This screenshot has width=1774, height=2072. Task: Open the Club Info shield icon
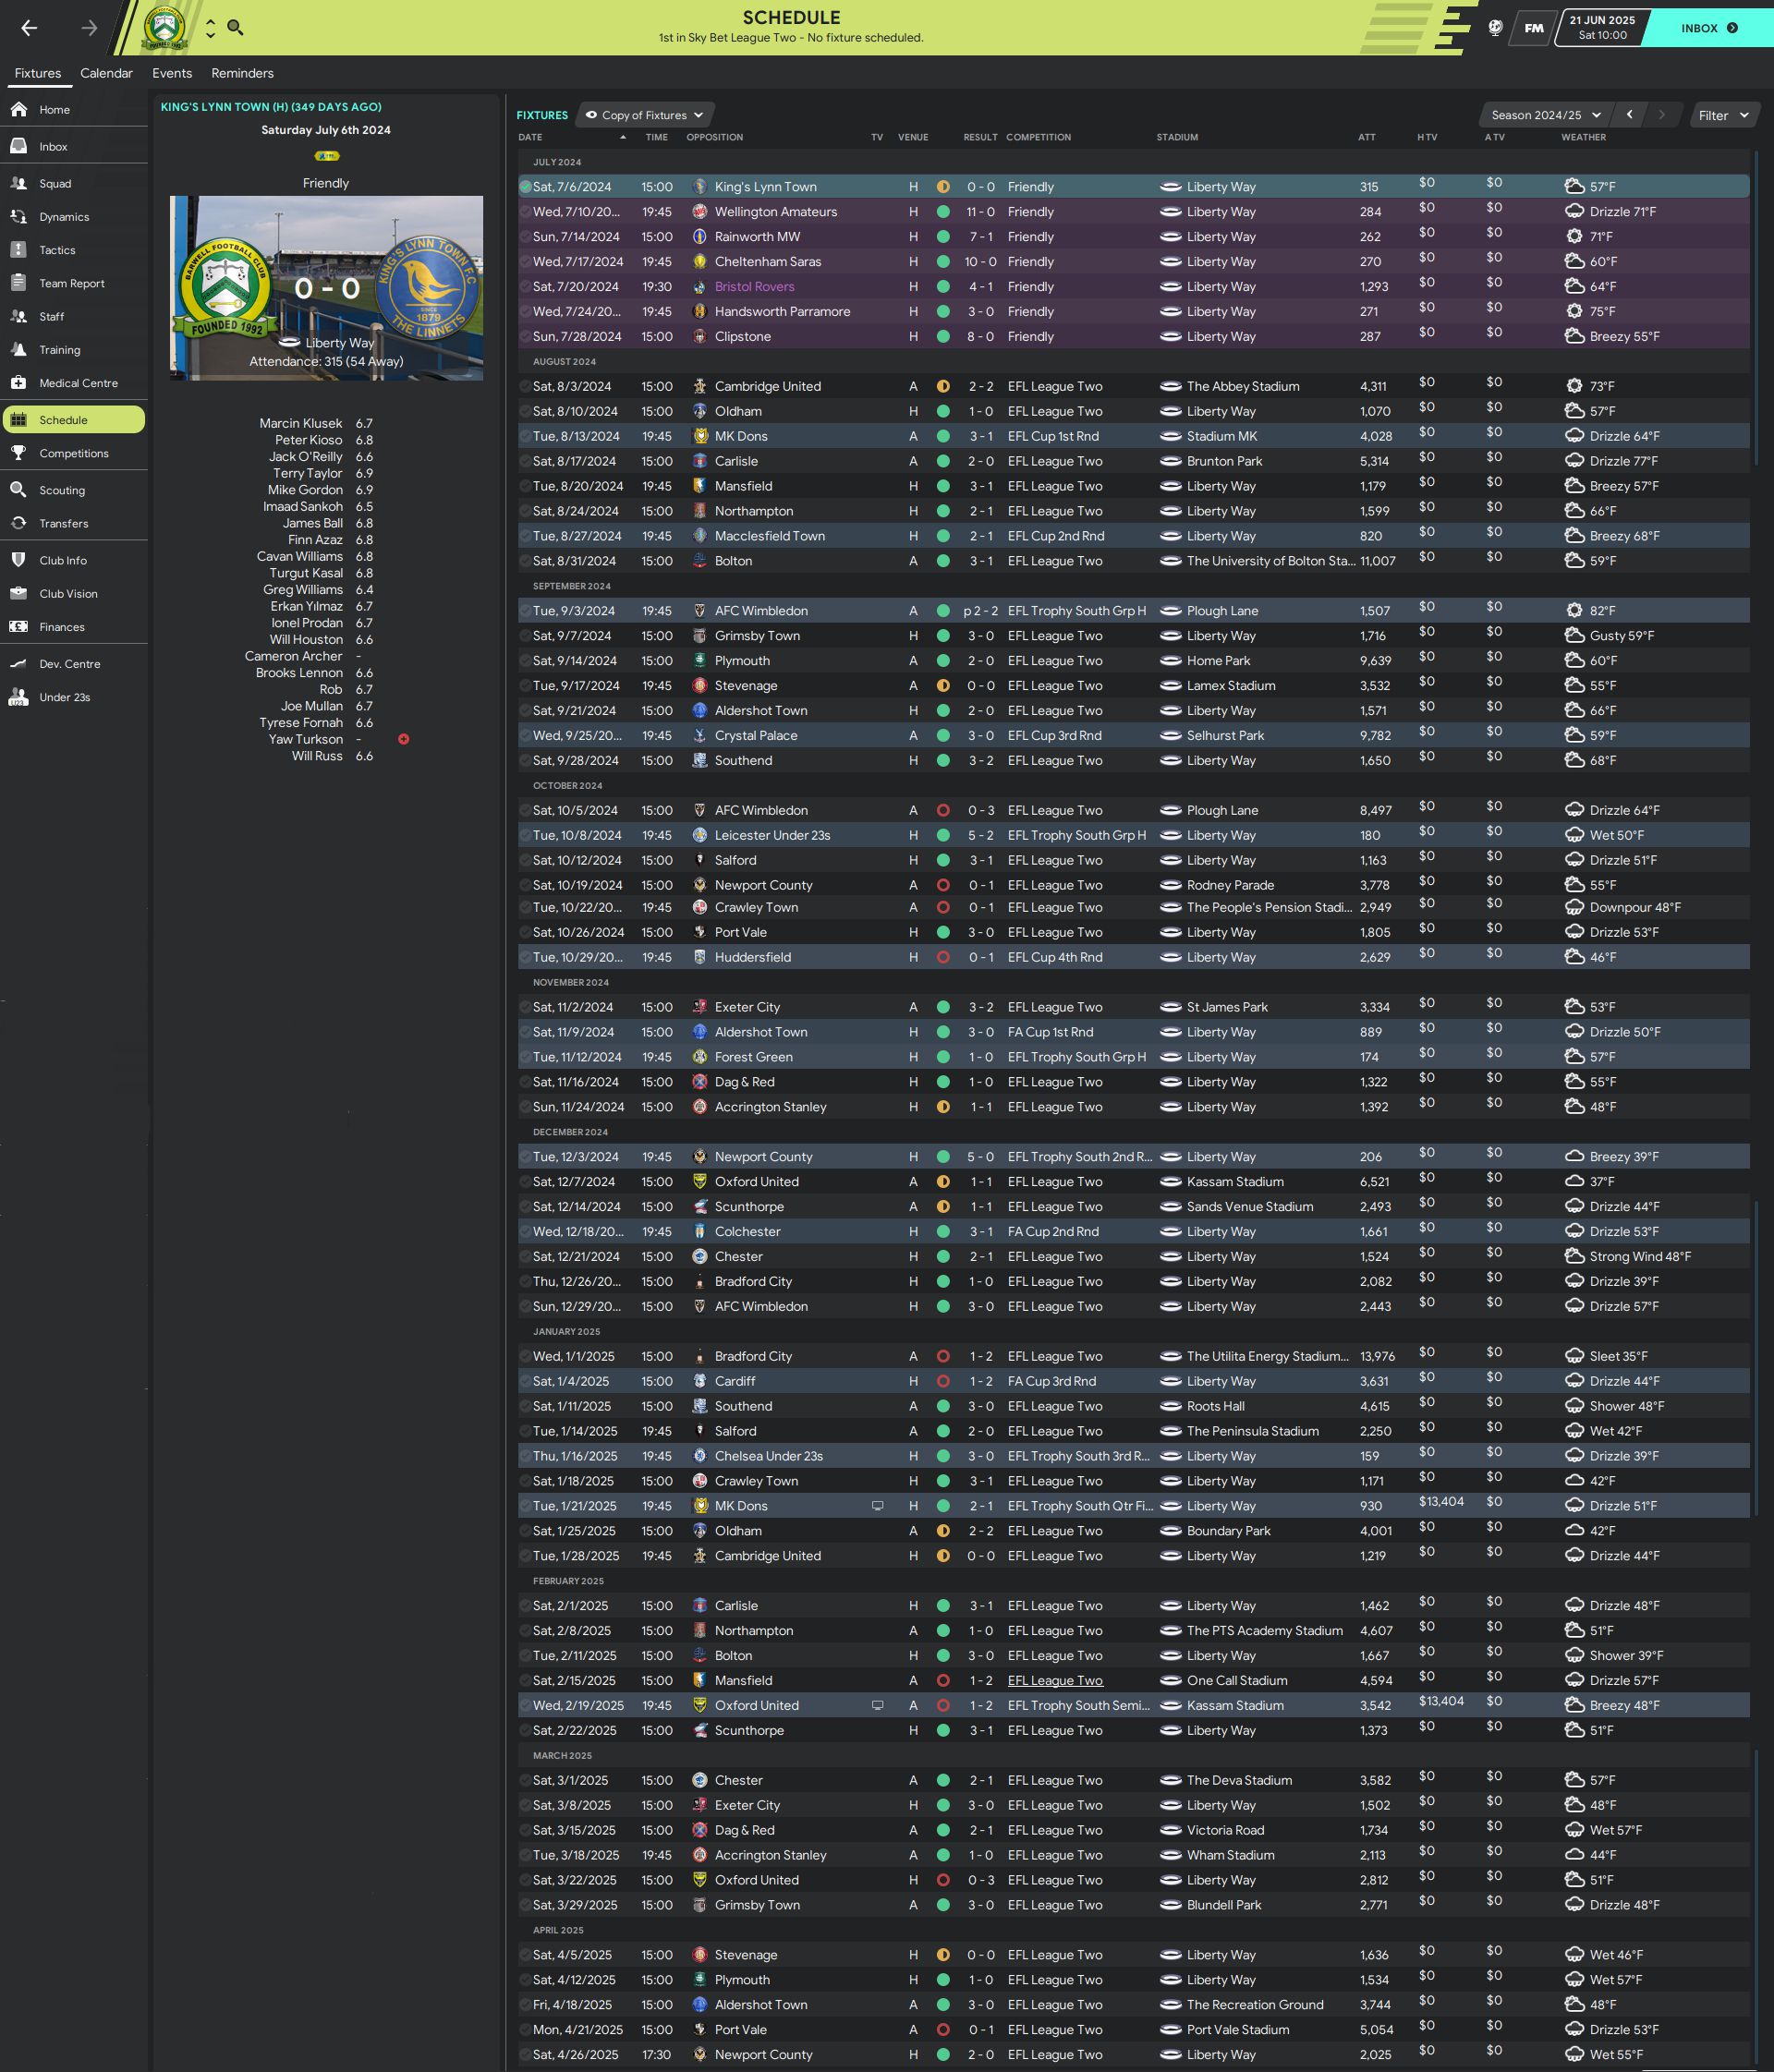point(18,560)
